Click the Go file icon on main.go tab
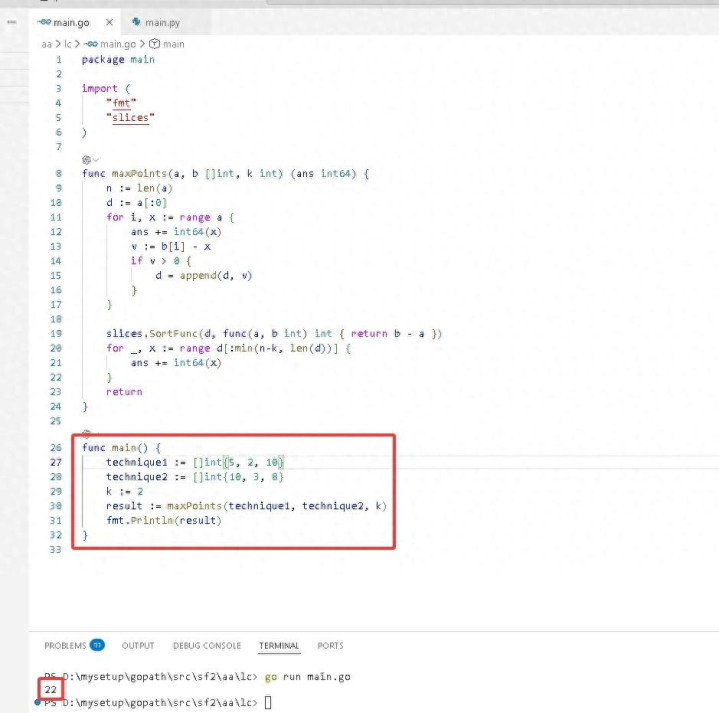The image size is (719, 713). coord(44,22)
